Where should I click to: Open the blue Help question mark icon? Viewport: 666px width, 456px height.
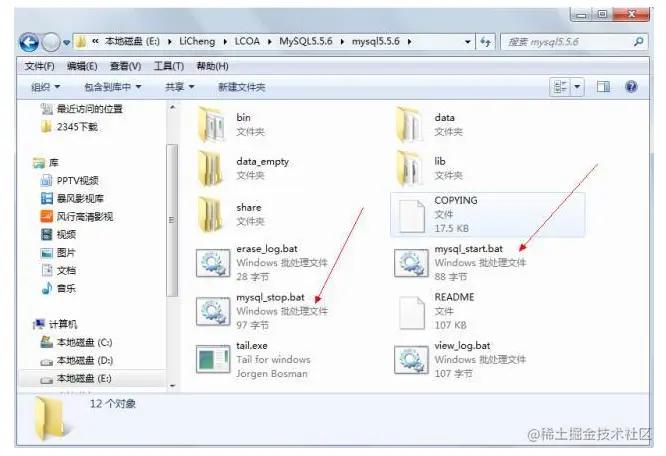click(x=631, y=87)
